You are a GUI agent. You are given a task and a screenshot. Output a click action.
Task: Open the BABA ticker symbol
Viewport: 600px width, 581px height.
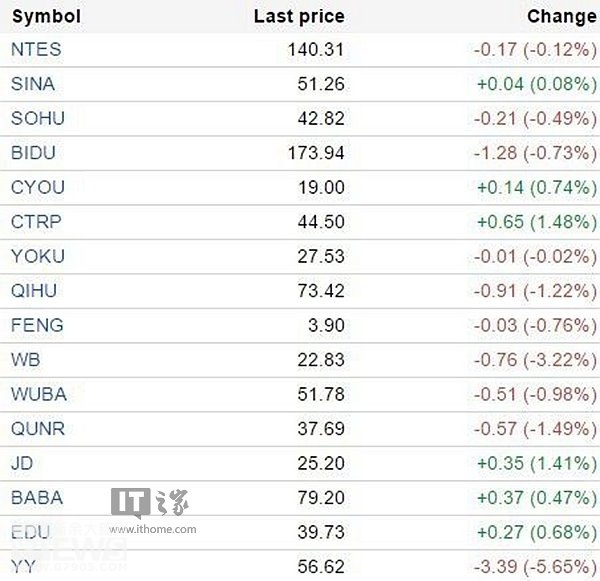[37, 498]
